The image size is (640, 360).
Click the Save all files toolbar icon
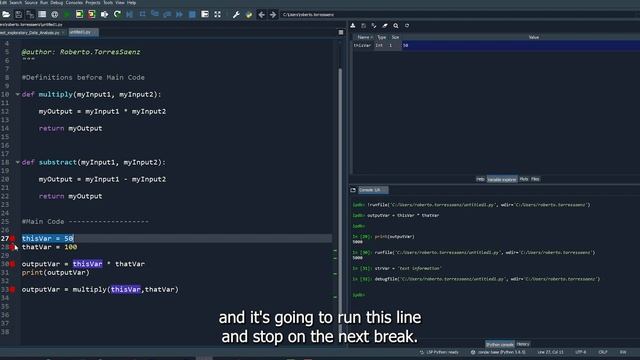coord(30,15)
